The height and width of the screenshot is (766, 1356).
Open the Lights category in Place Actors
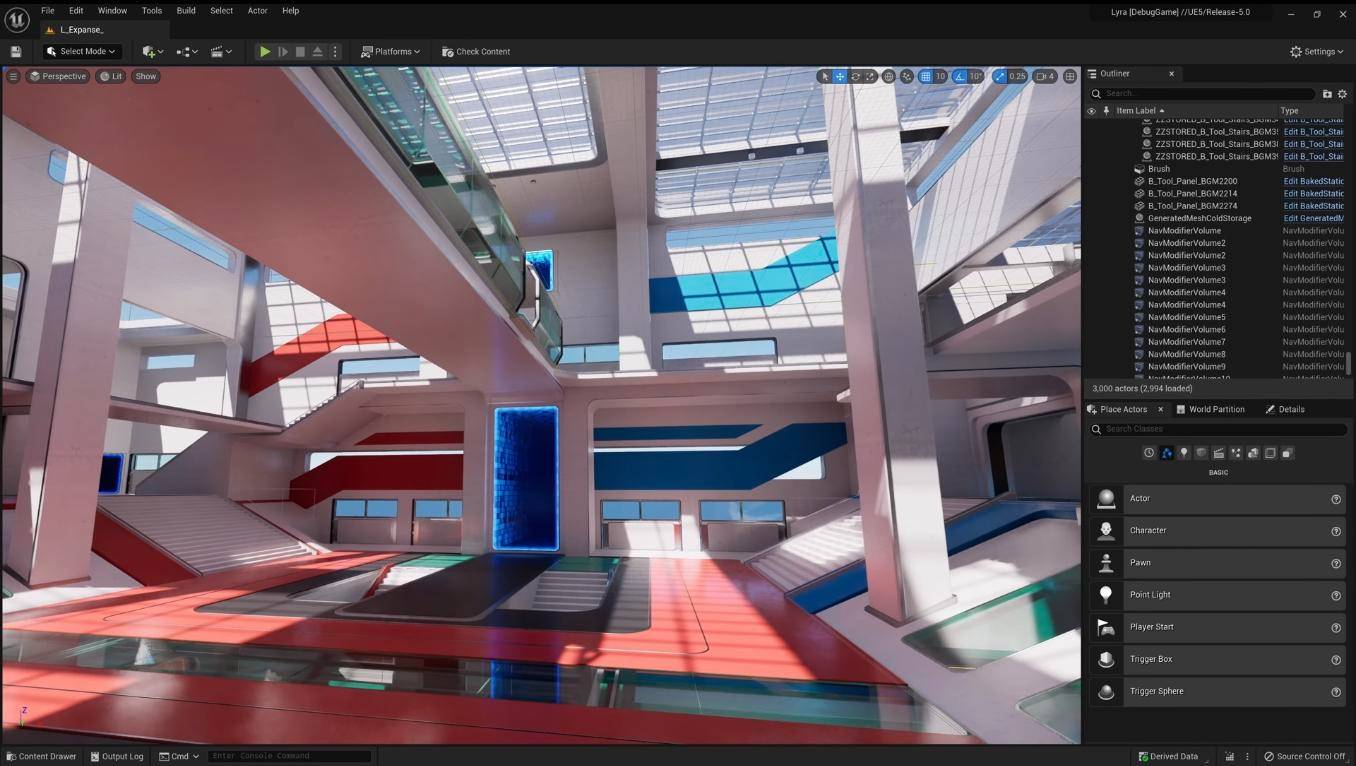click(1184, 453)
